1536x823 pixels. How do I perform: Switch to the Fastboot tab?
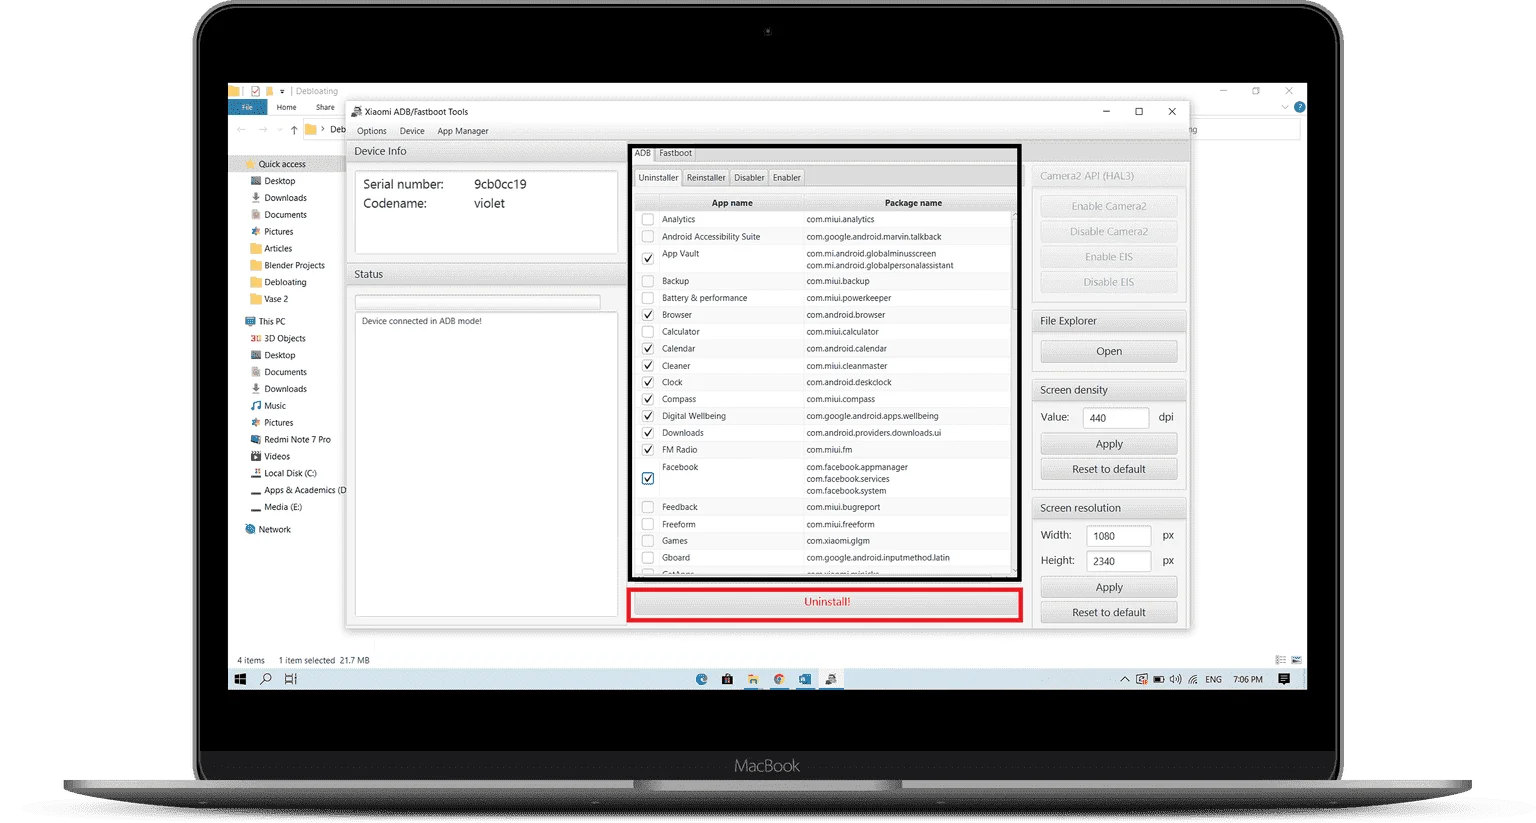(675, 153)
